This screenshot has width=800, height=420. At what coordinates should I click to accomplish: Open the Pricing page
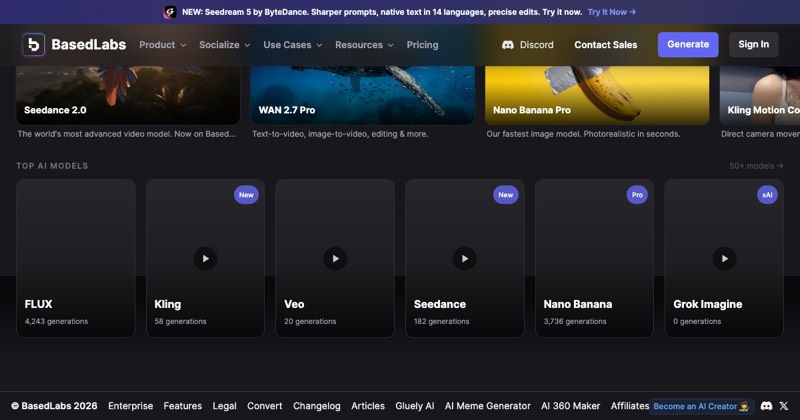coord(422,45)
